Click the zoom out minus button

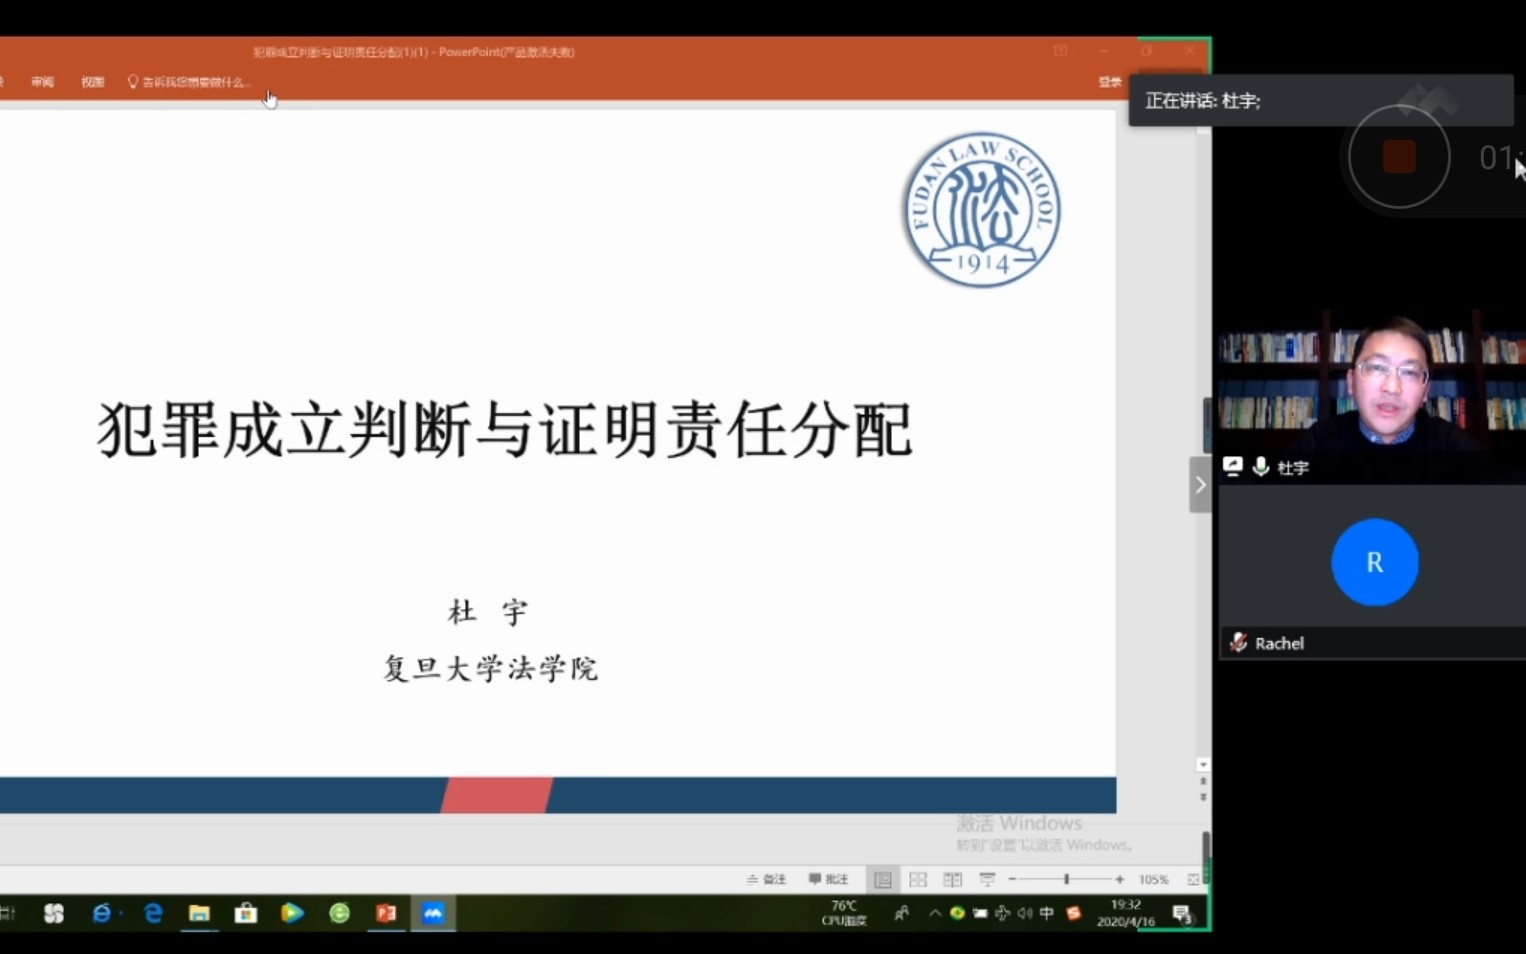[x=1013, y=879]
